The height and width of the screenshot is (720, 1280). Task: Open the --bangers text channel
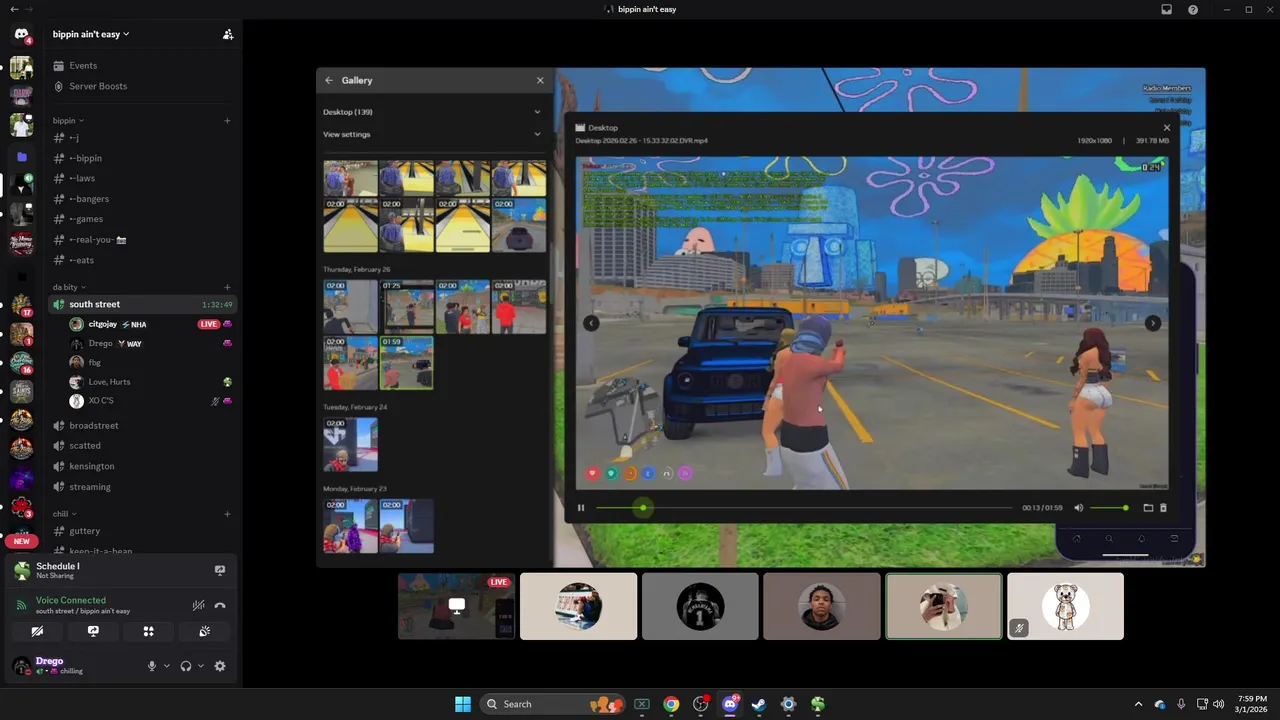point(140,199)
